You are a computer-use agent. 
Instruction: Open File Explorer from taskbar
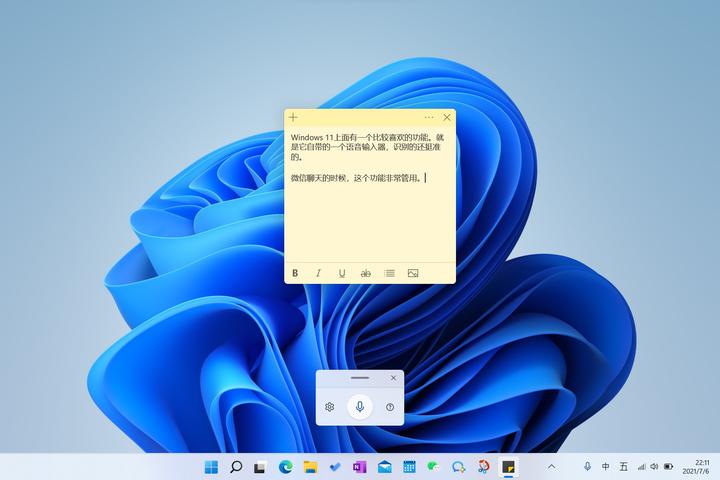[x=310, y=467]
